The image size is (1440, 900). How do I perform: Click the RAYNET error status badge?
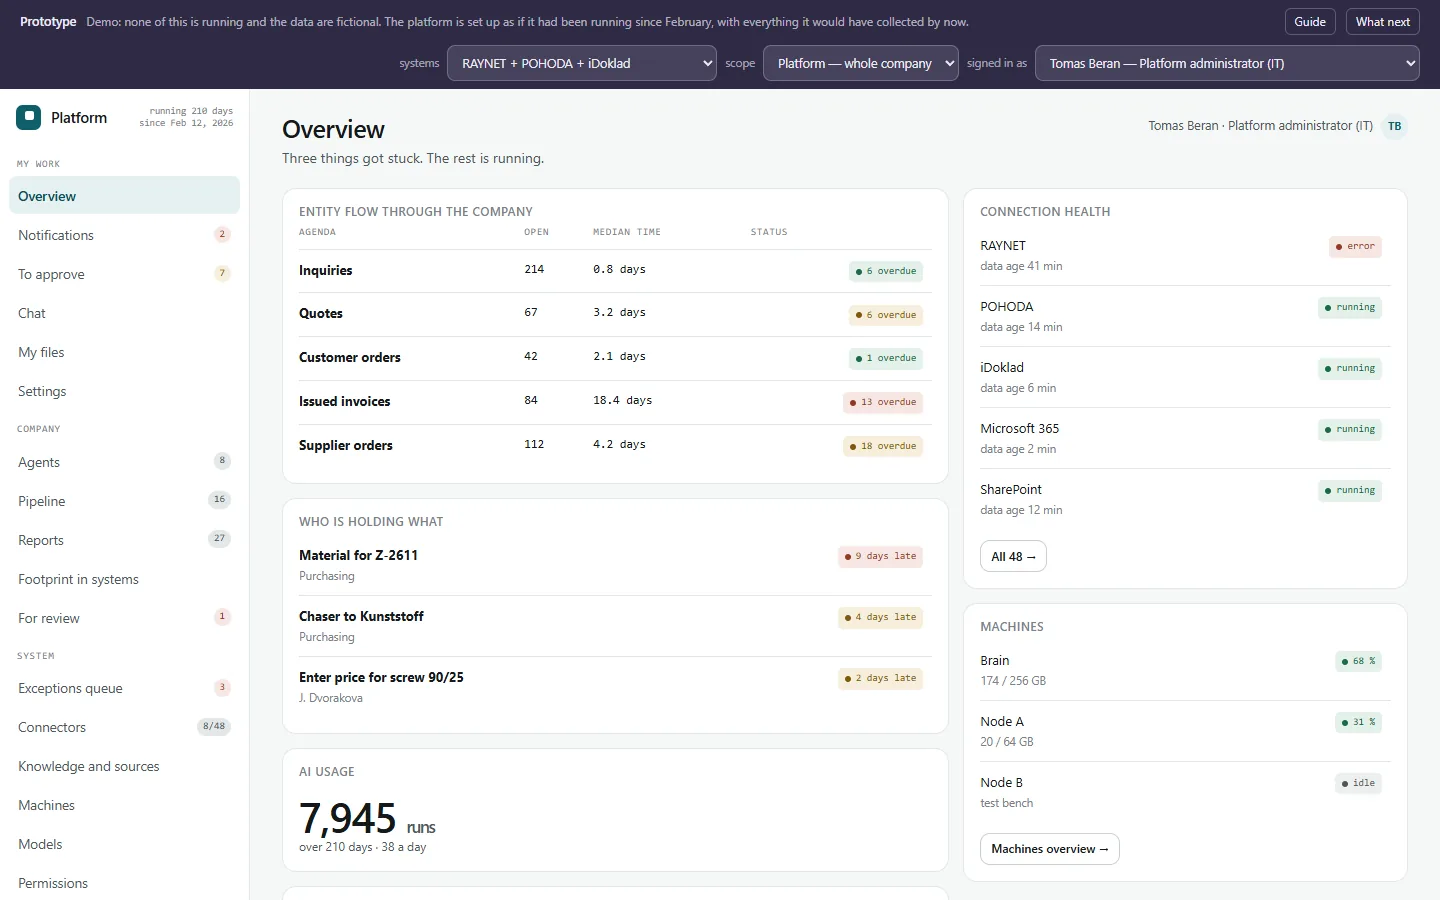point(1355,247)
